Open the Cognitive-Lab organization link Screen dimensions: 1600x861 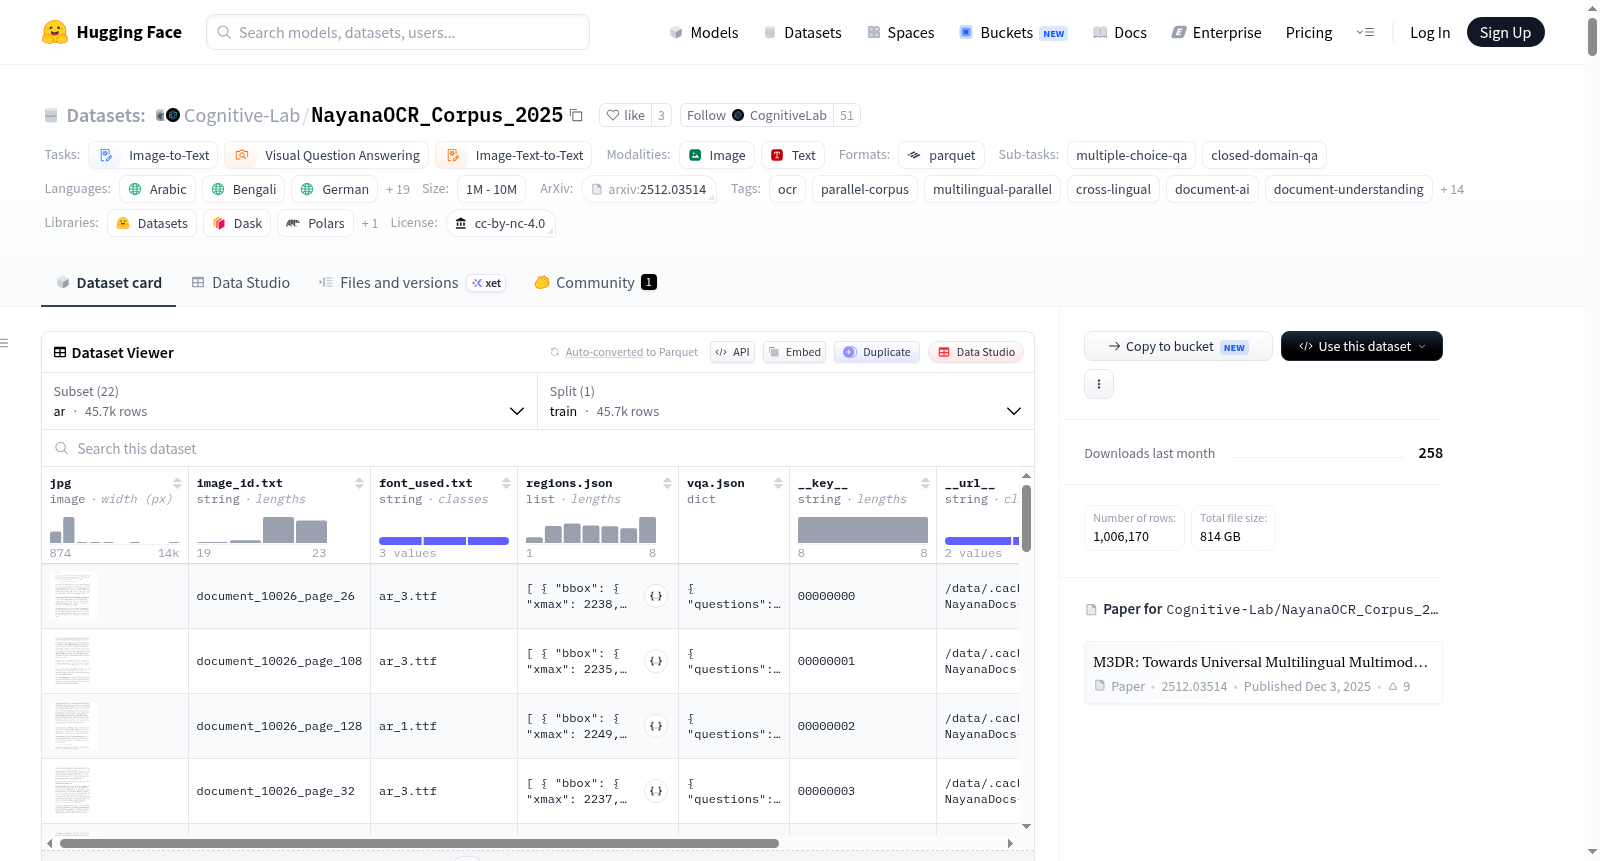pos(242,115)
